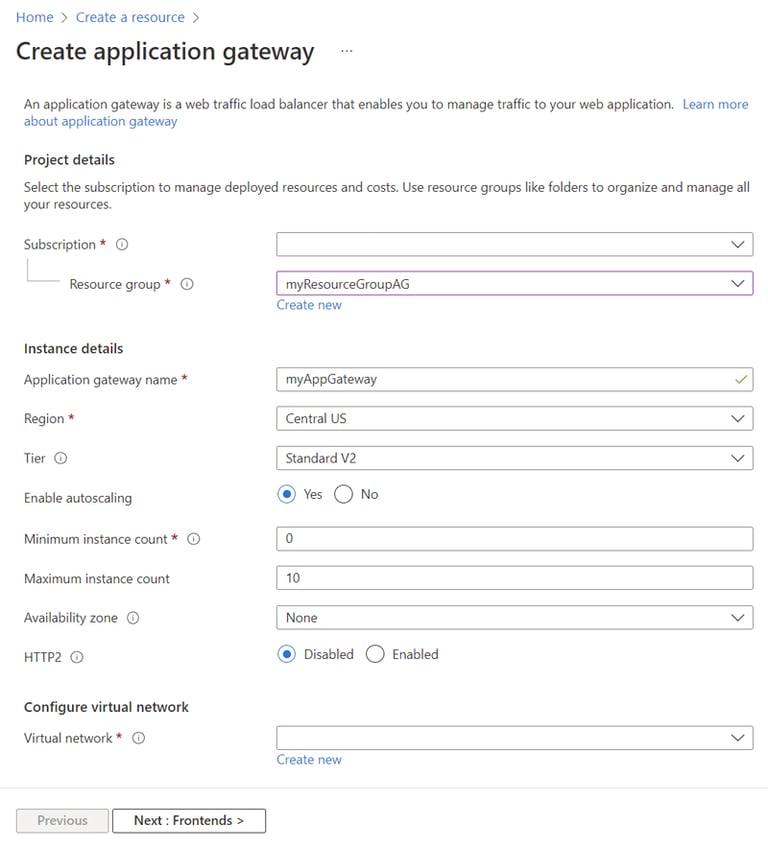The height and width of the screenshot is (847, 768).
Task: Open the Create a resource breadcrumb
Action: pos(130,17)
